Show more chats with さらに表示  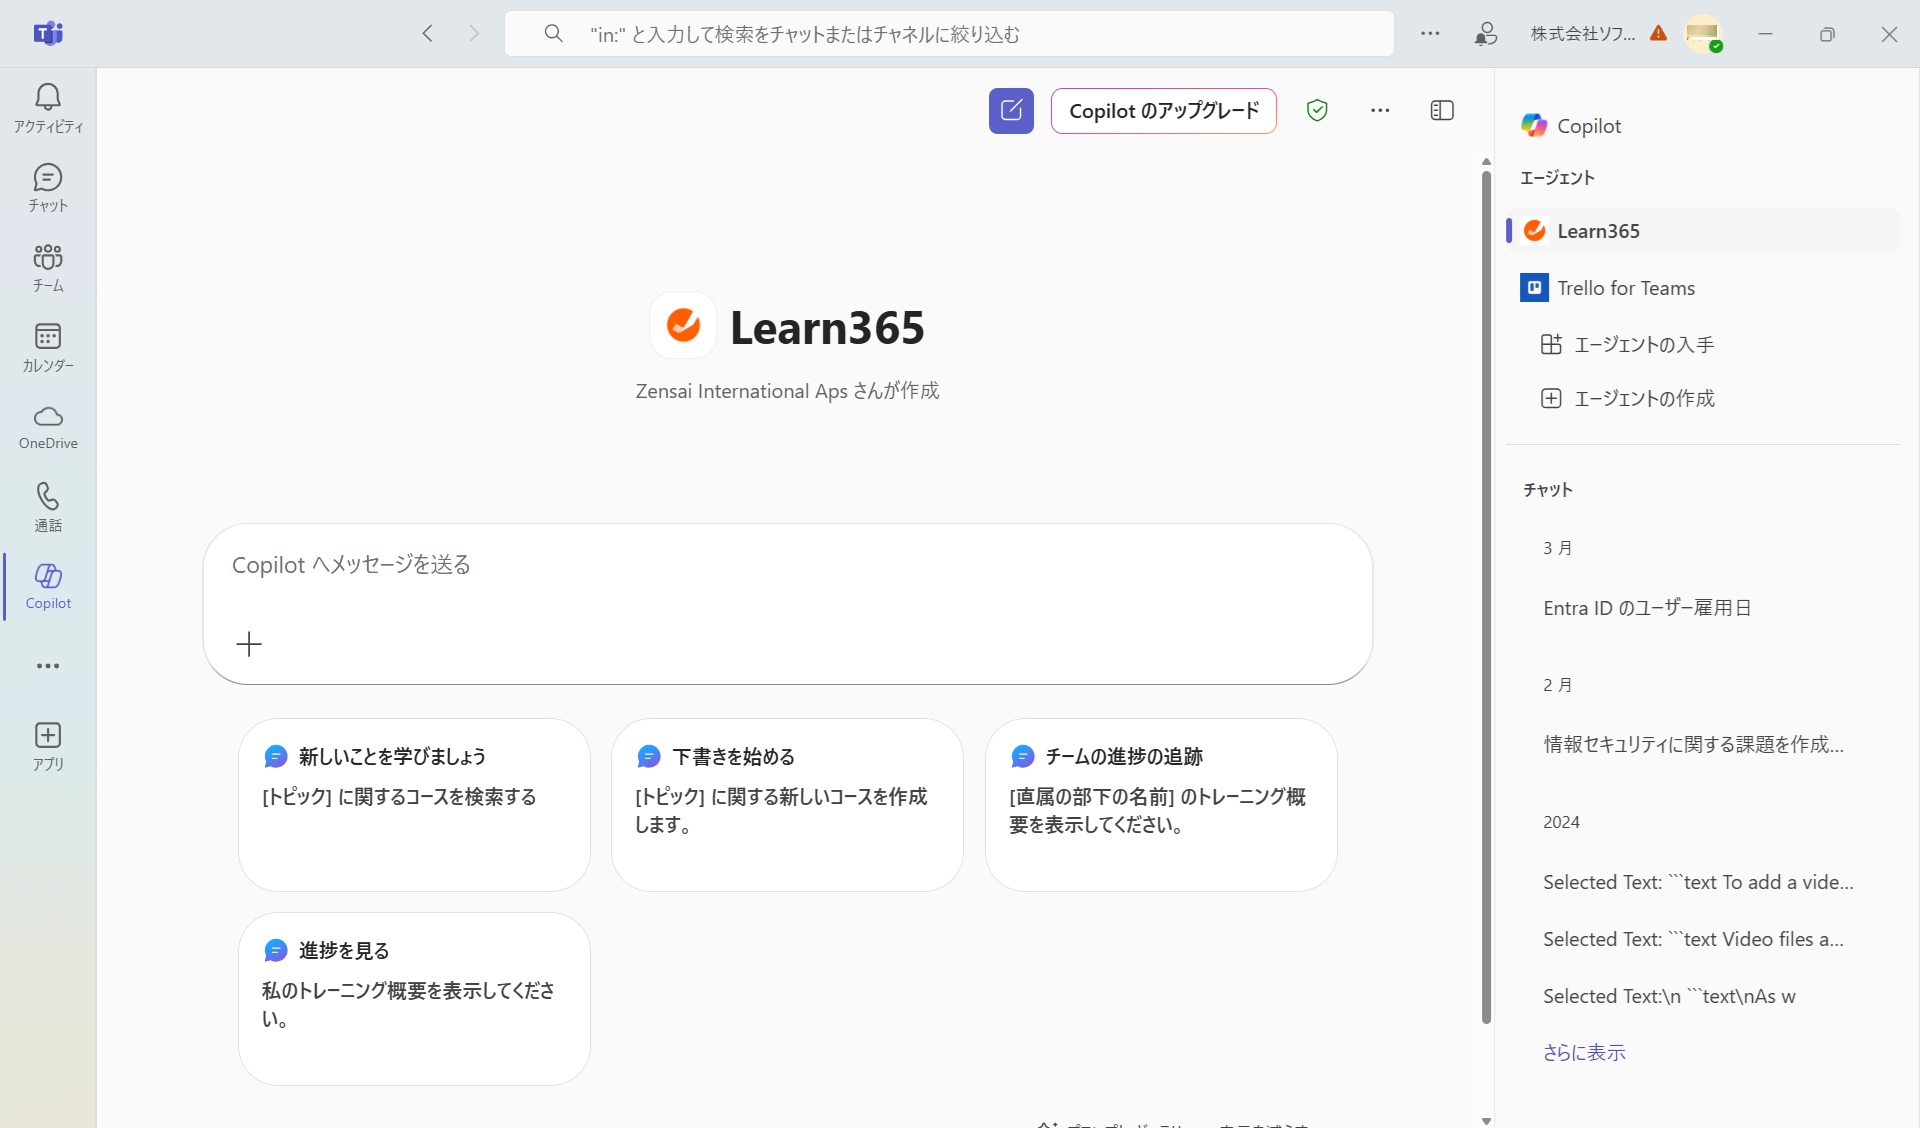(1583, 1051)
